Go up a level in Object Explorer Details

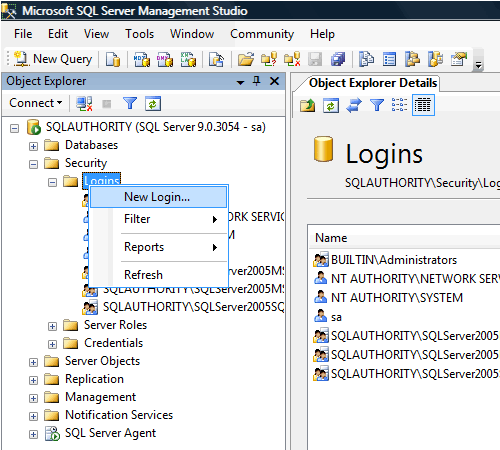(307, 105)
